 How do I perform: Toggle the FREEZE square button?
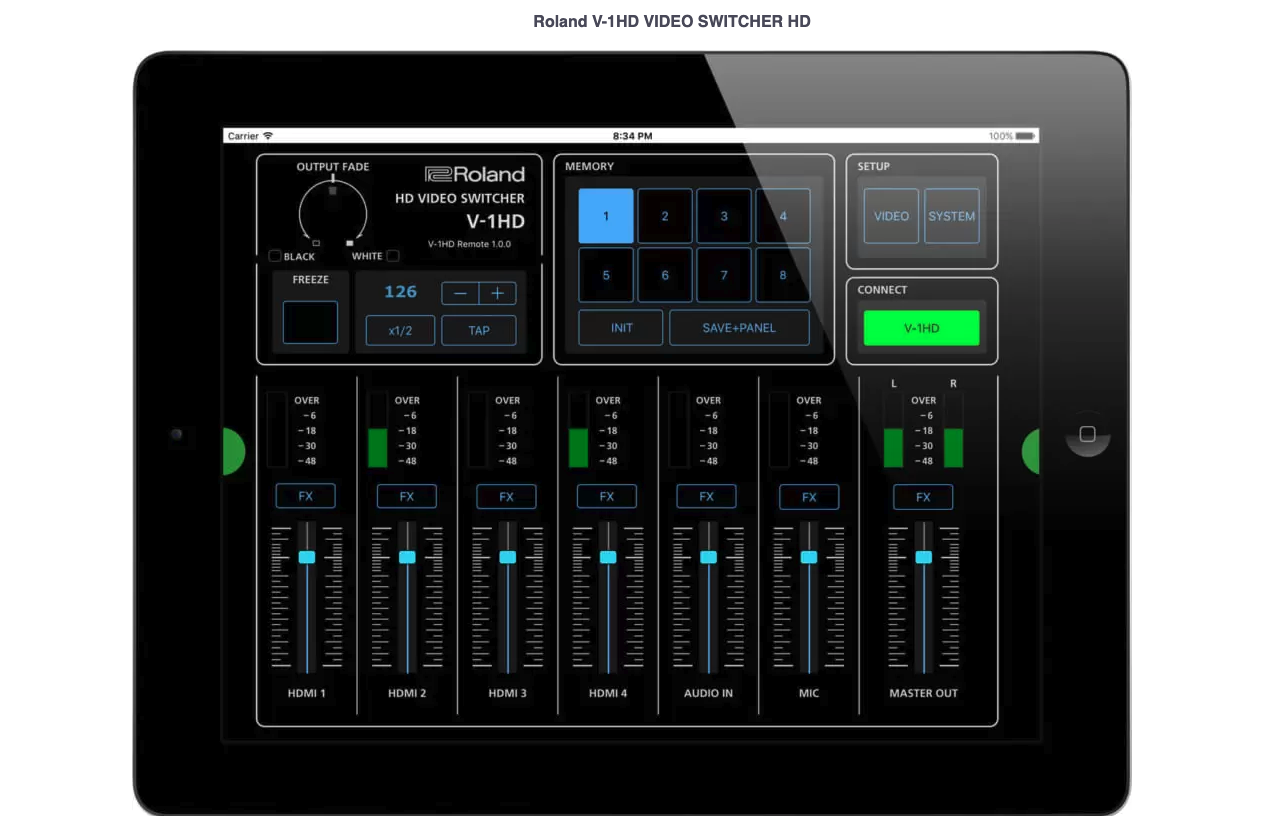pyautogui.click(x=310, y=322)
